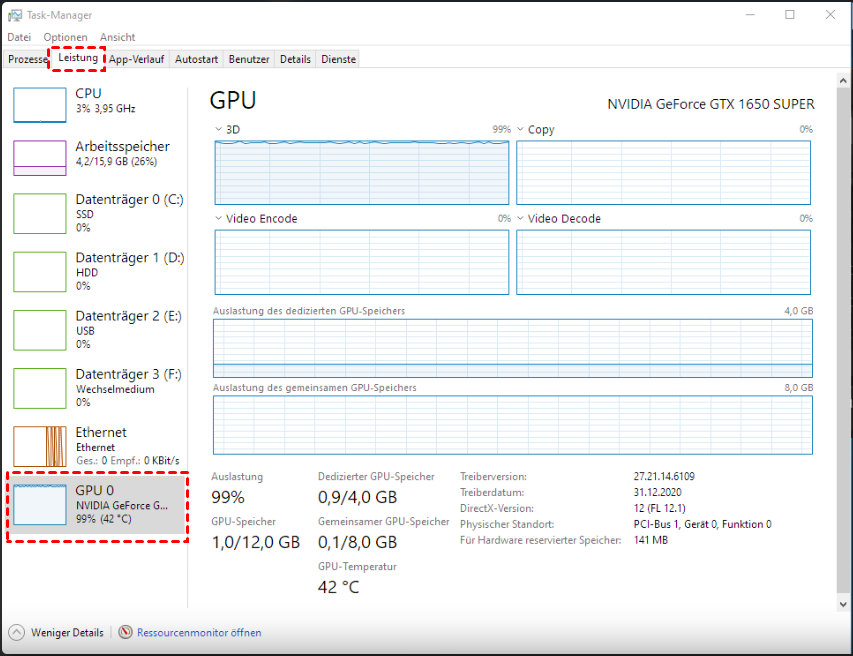Open the Ethernet network activity graph
This screenshot has height=656, width=853.
[x=39, y=446]
